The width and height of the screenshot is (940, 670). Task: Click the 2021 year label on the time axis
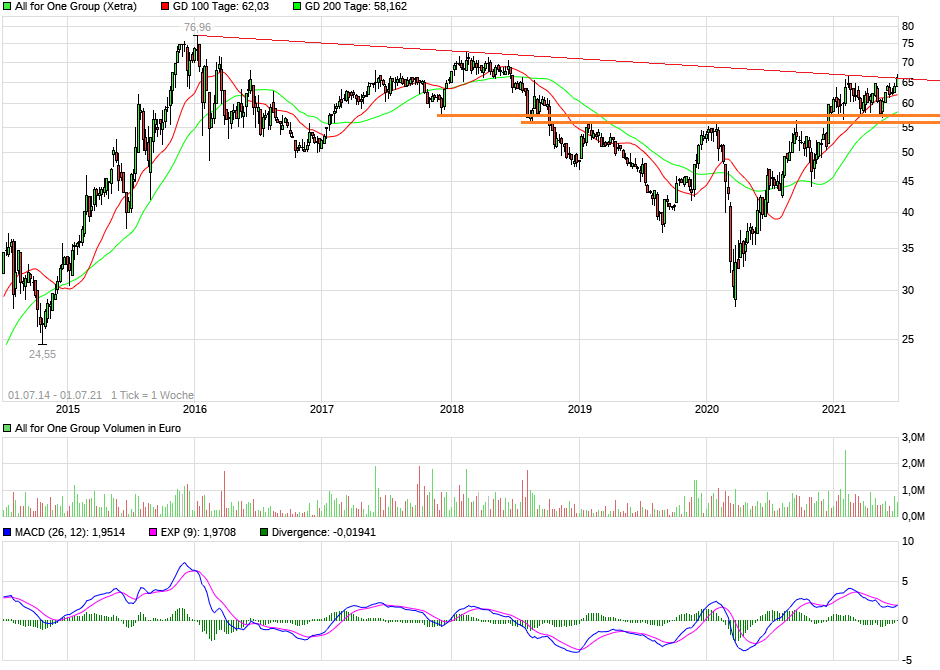(x=834, y=409)
